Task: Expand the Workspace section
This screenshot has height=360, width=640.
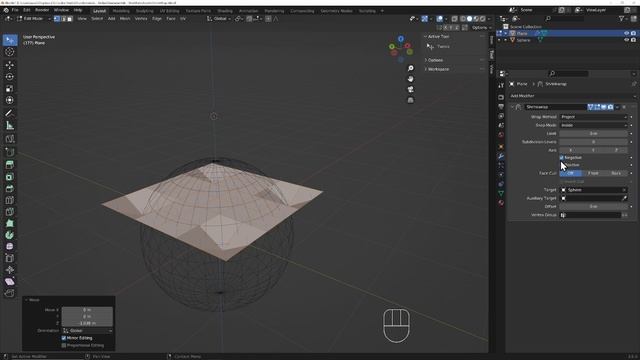Action: point(438,69)
